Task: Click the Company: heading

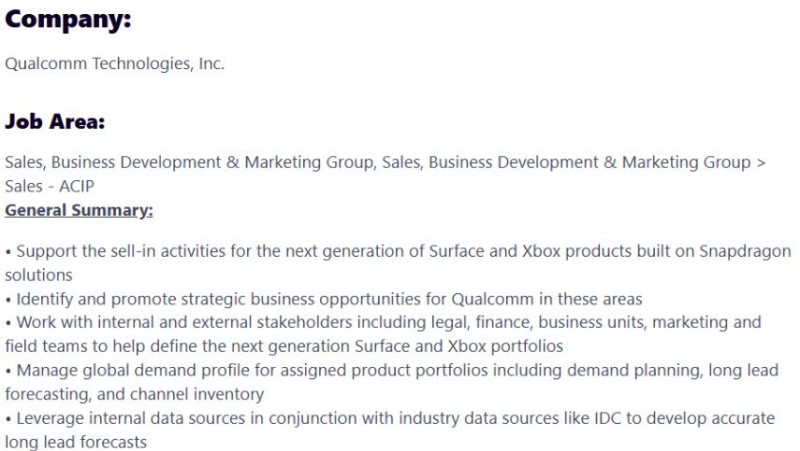Action: tap(68, 21)
